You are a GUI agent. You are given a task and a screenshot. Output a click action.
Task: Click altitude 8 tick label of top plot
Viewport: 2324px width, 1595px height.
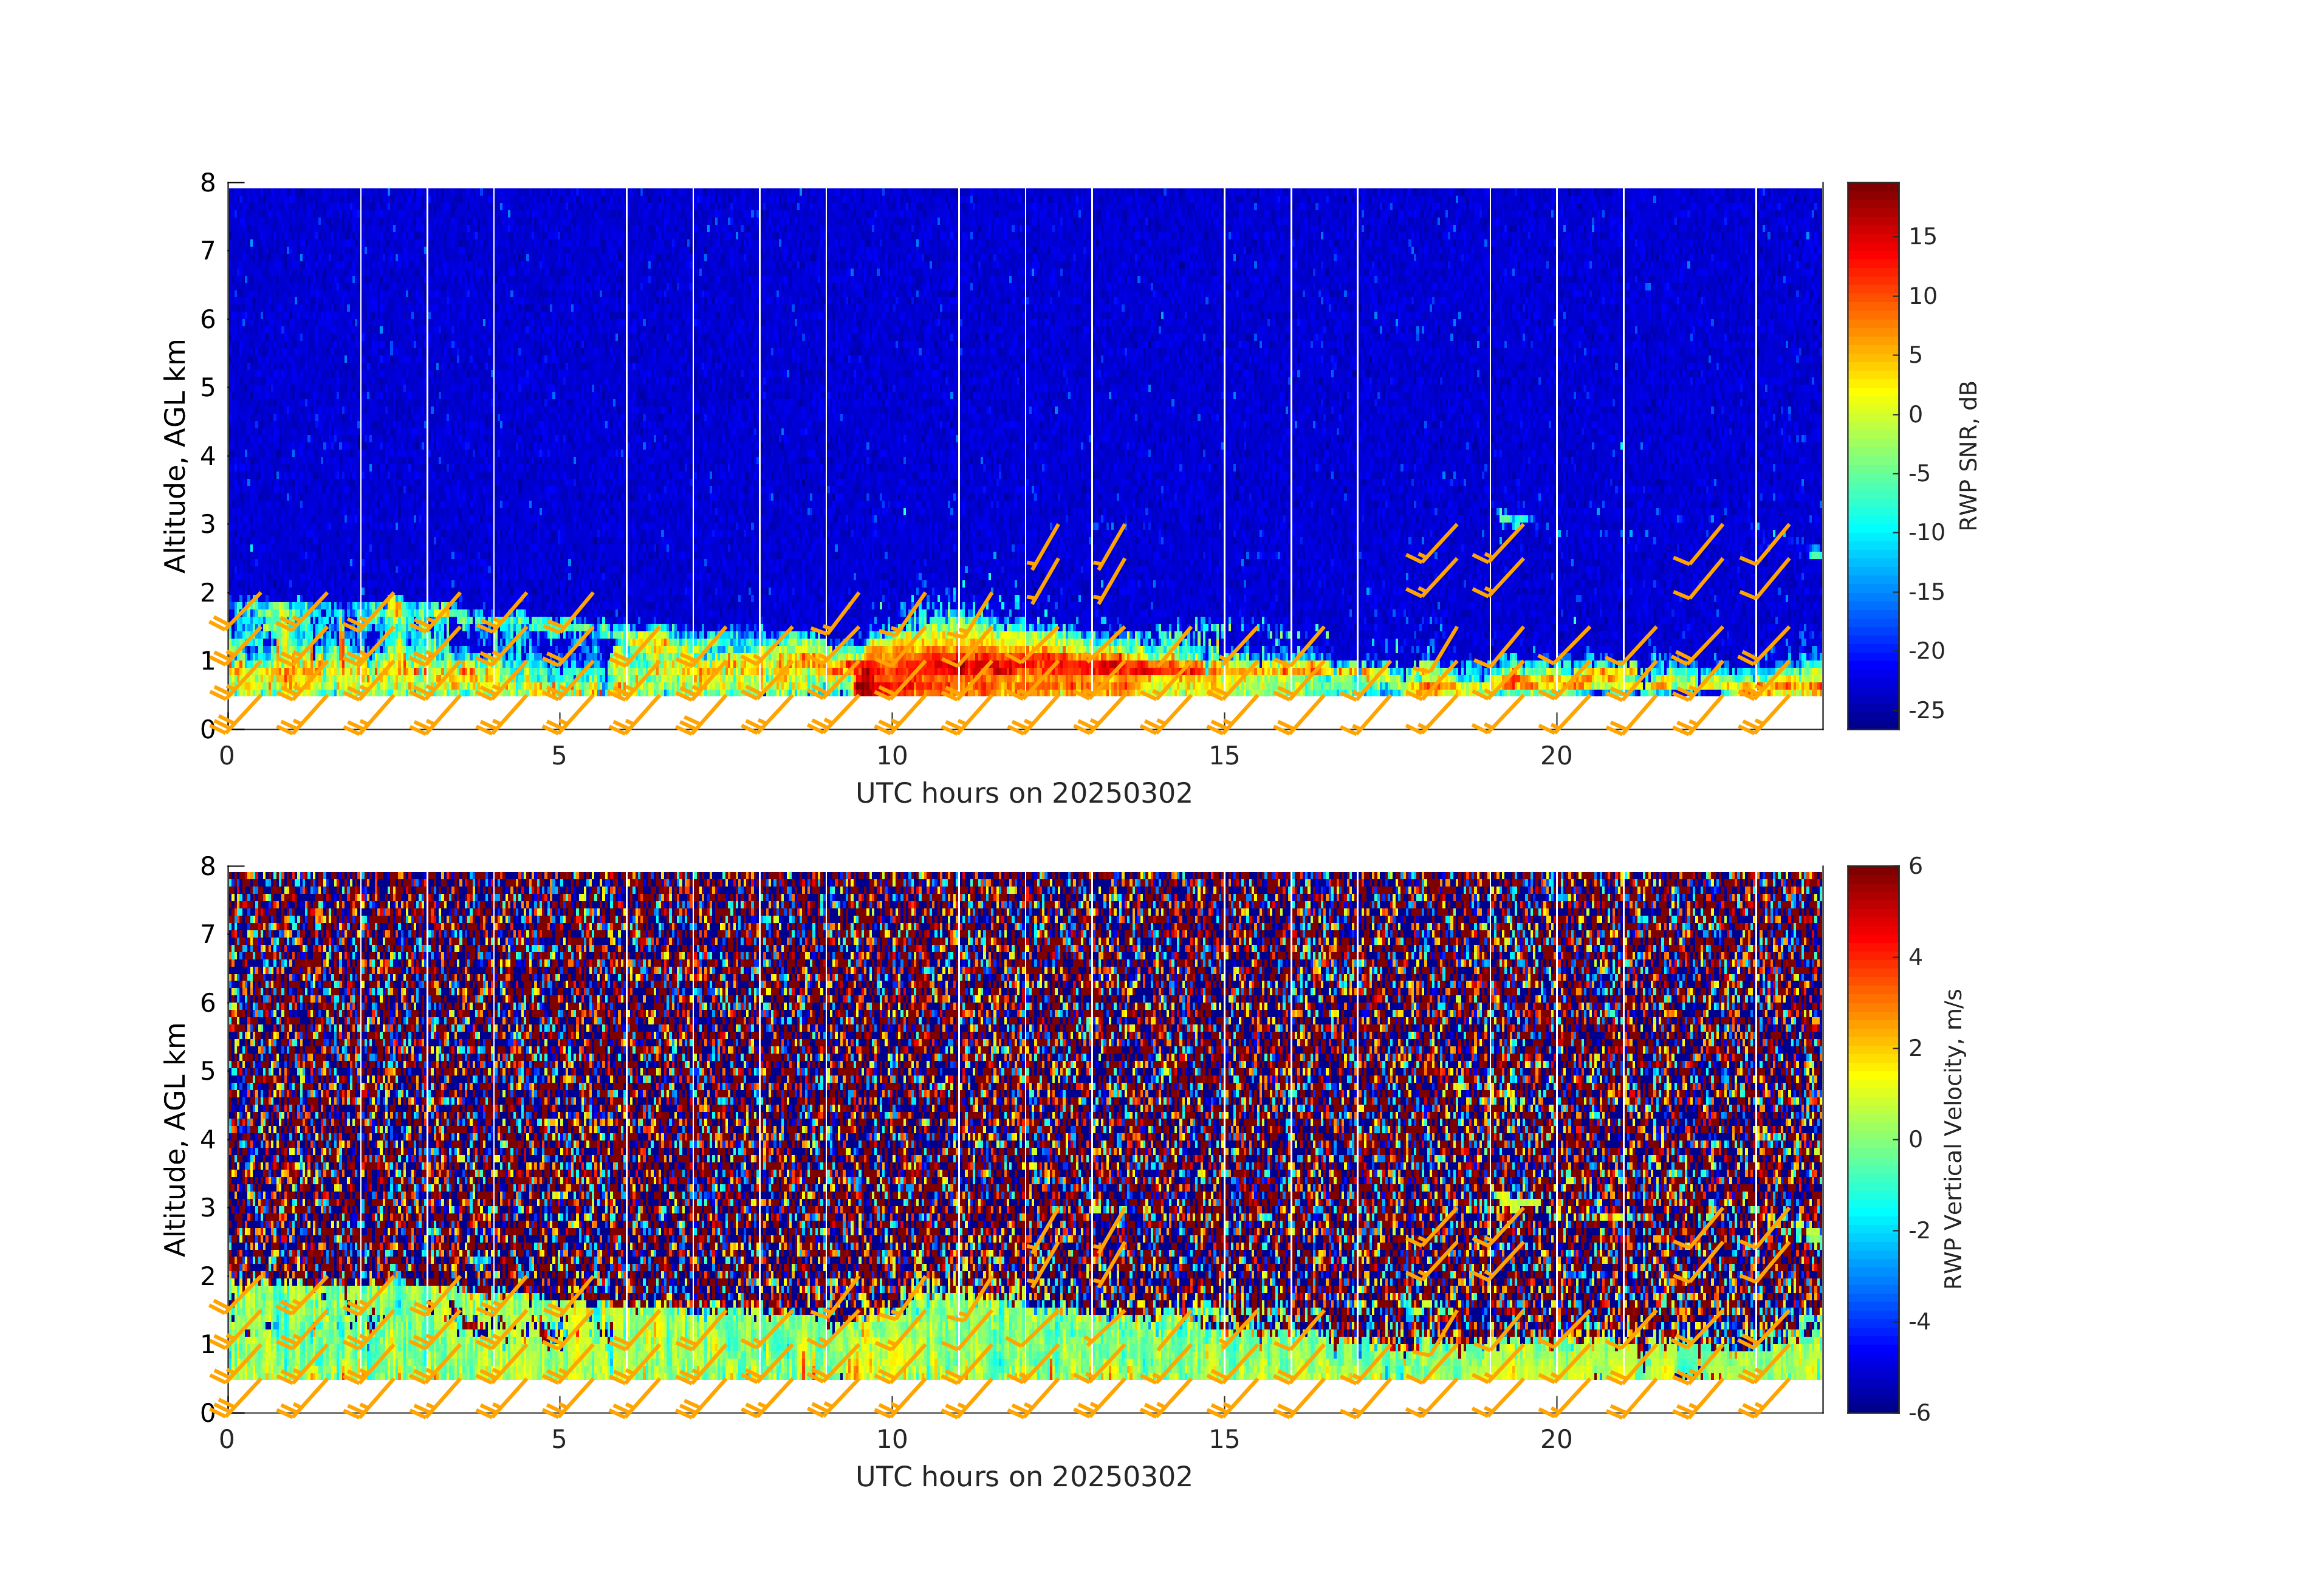208,183
